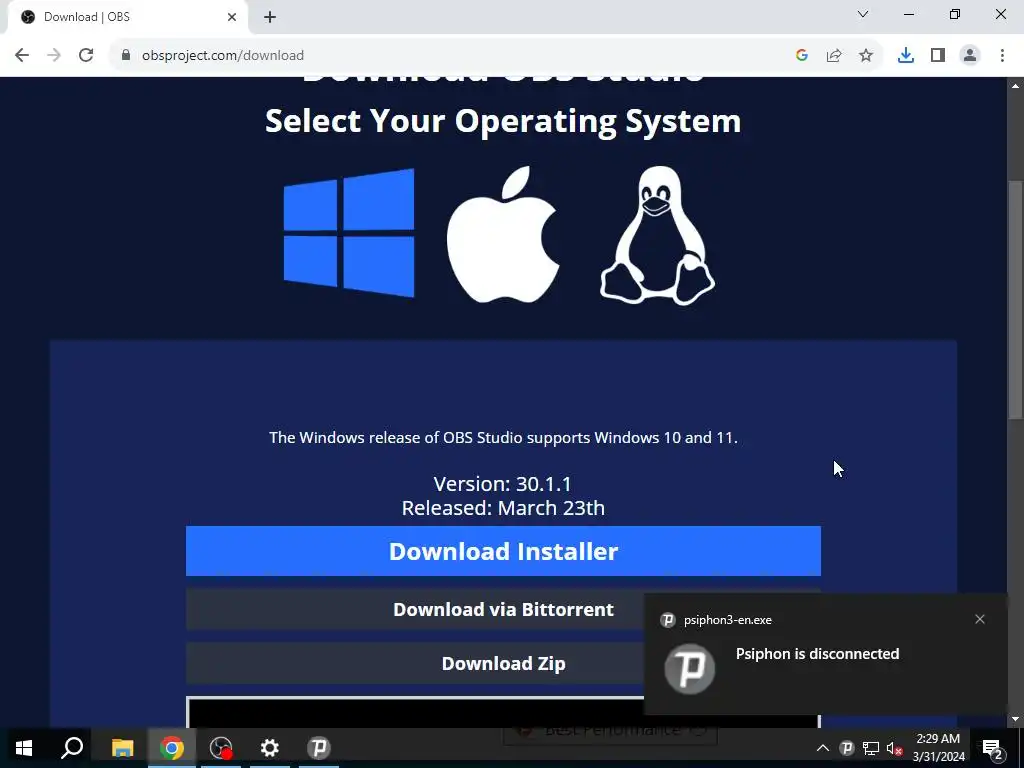This screenshot has width=1024, height=768.
Task: Open the clock showing 2:29 AM
Action: pos(938,748)
